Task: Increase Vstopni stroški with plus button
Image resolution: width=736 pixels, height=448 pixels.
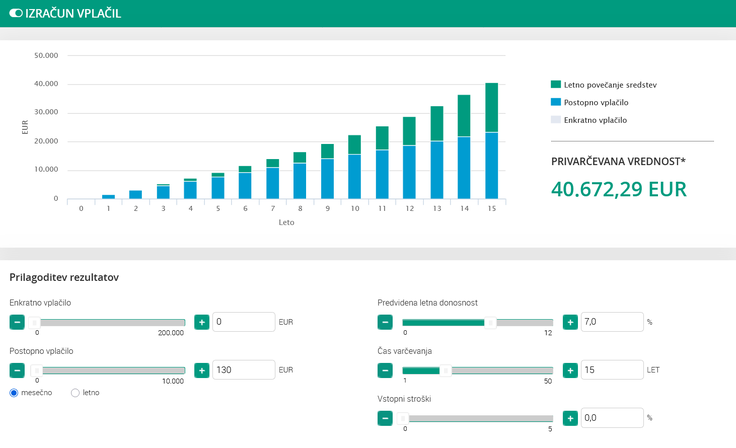Action: (570, 418)
